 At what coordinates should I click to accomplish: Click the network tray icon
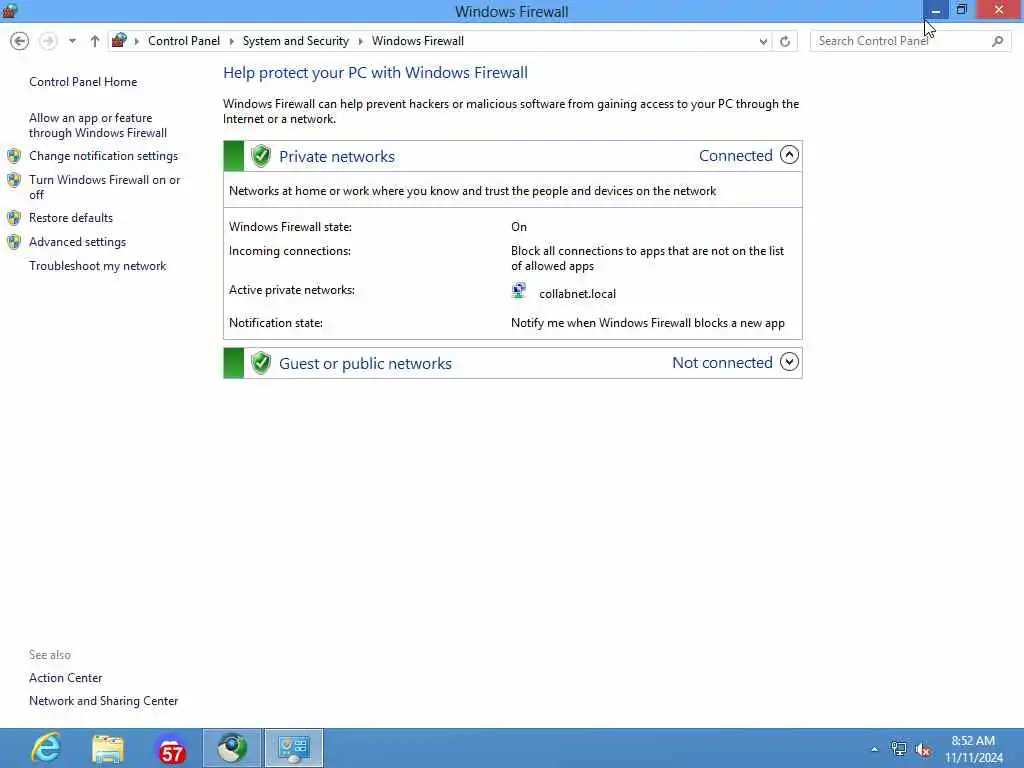point(899,749)
